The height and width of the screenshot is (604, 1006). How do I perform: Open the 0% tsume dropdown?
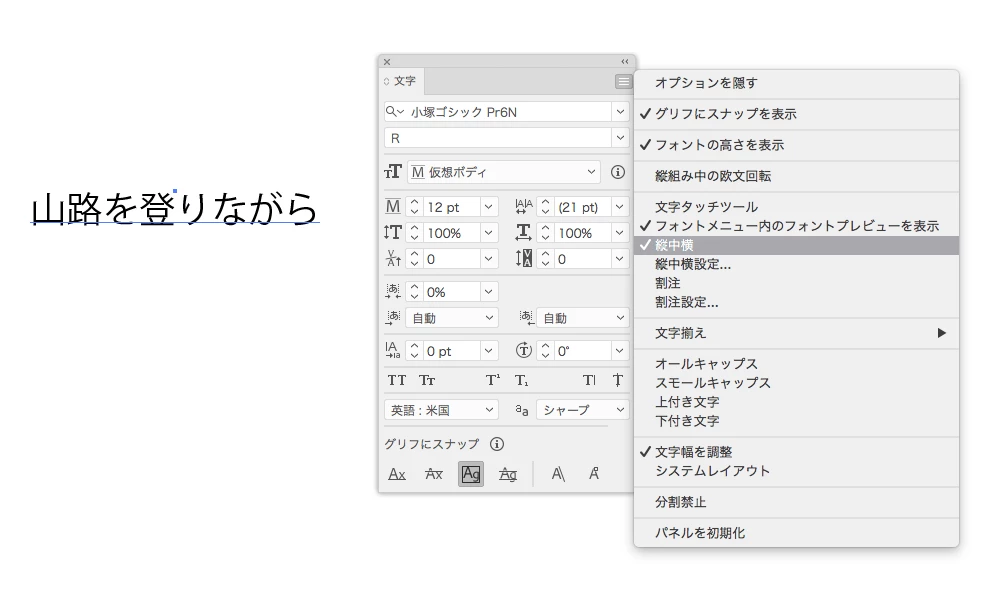[488, 291]
